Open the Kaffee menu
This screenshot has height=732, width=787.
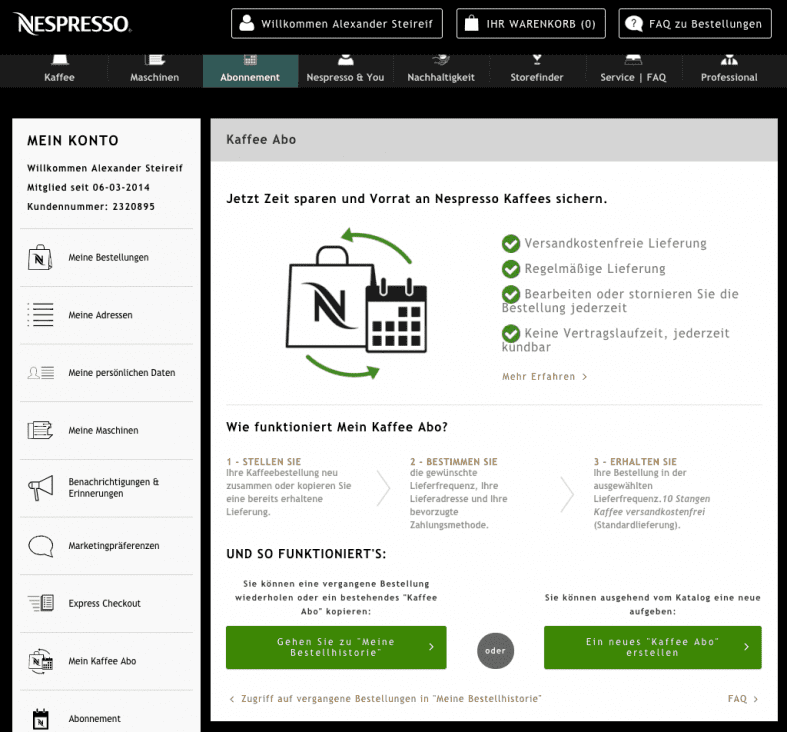point(59,71)
